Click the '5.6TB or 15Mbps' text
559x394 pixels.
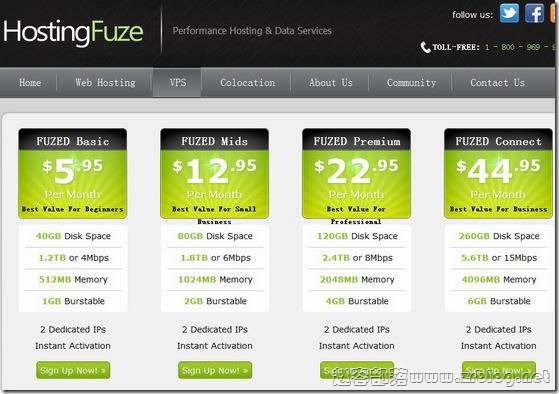pos(499,258)
